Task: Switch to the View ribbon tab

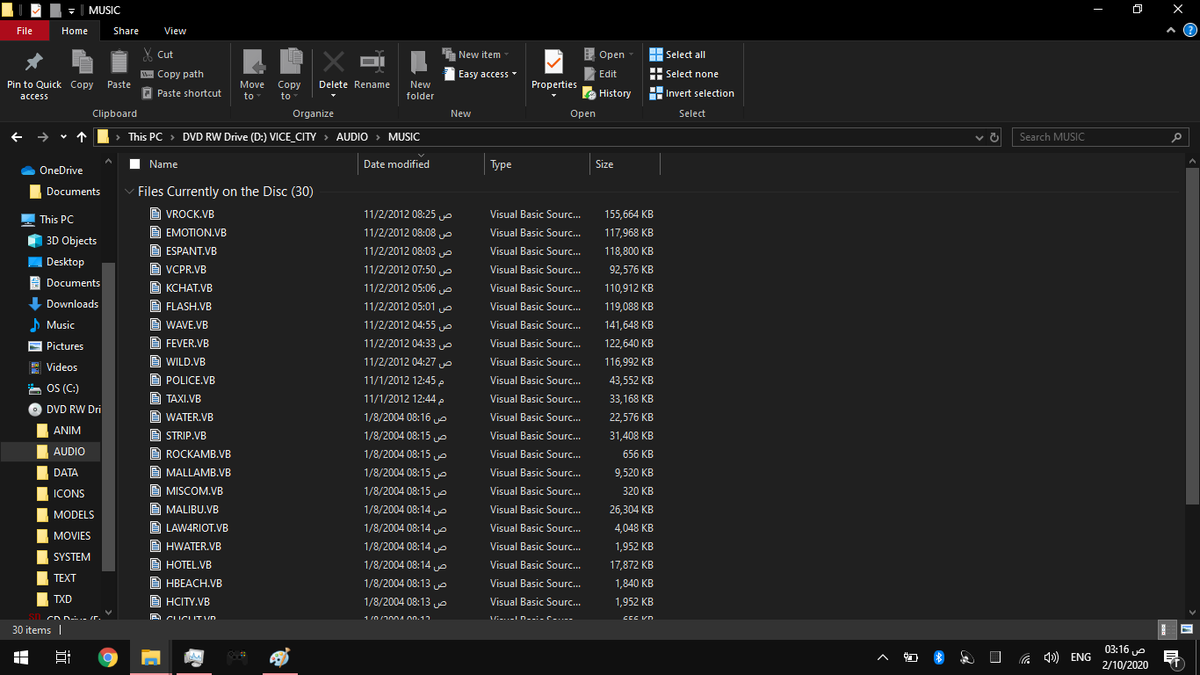Action: click(x=175, y=31)
